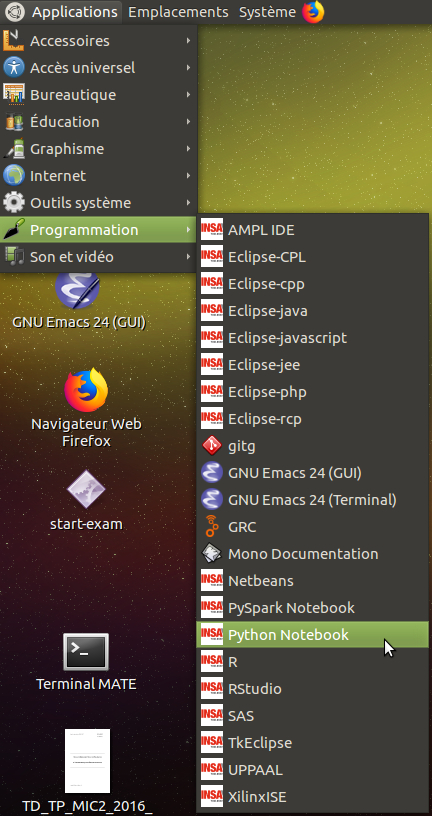Expand the Accès universel submenu arrow
The image size is (432, 816).
tap(188, 68)
